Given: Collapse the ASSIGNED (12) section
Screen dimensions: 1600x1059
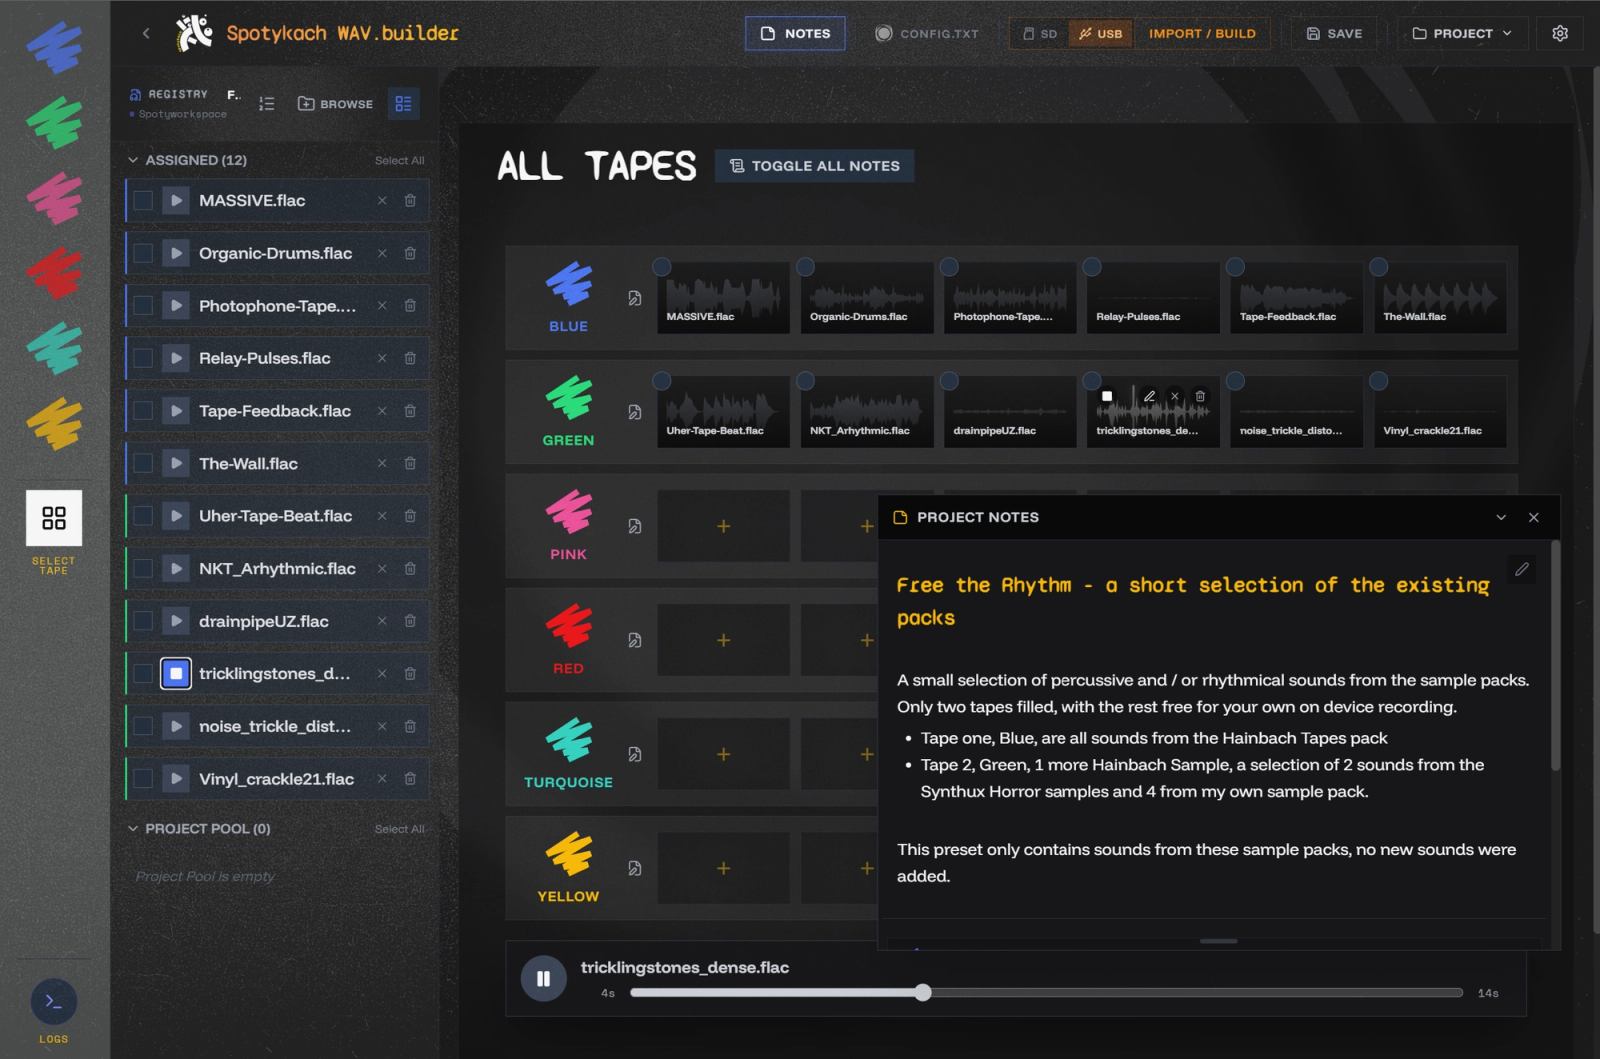Looking at the screenshot, I should pyautogui.click(x=133, y=160).
